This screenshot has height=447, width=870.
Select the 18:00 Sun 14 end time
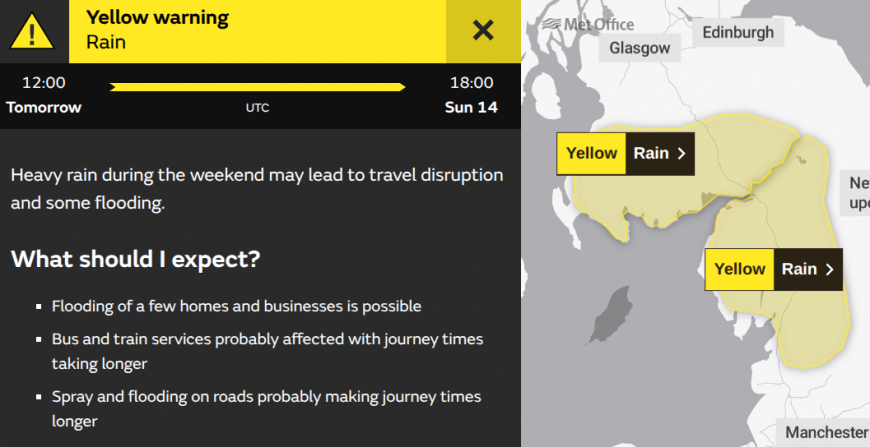point(471,95)
